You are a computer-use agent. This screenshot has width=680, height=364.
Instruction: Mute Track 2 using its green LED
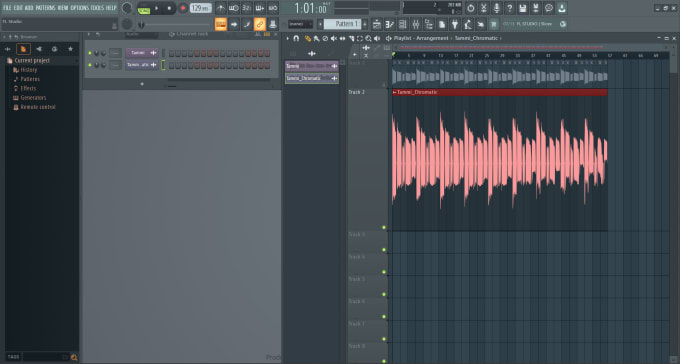(x=384, y=227)
